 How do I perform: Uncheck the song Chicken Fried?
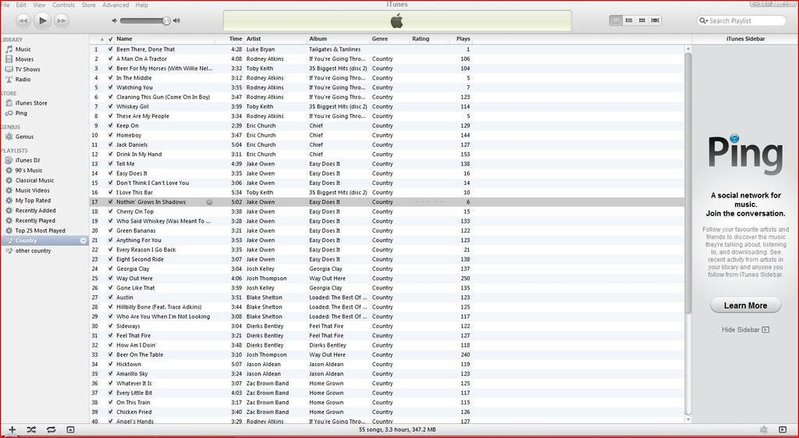111,412
